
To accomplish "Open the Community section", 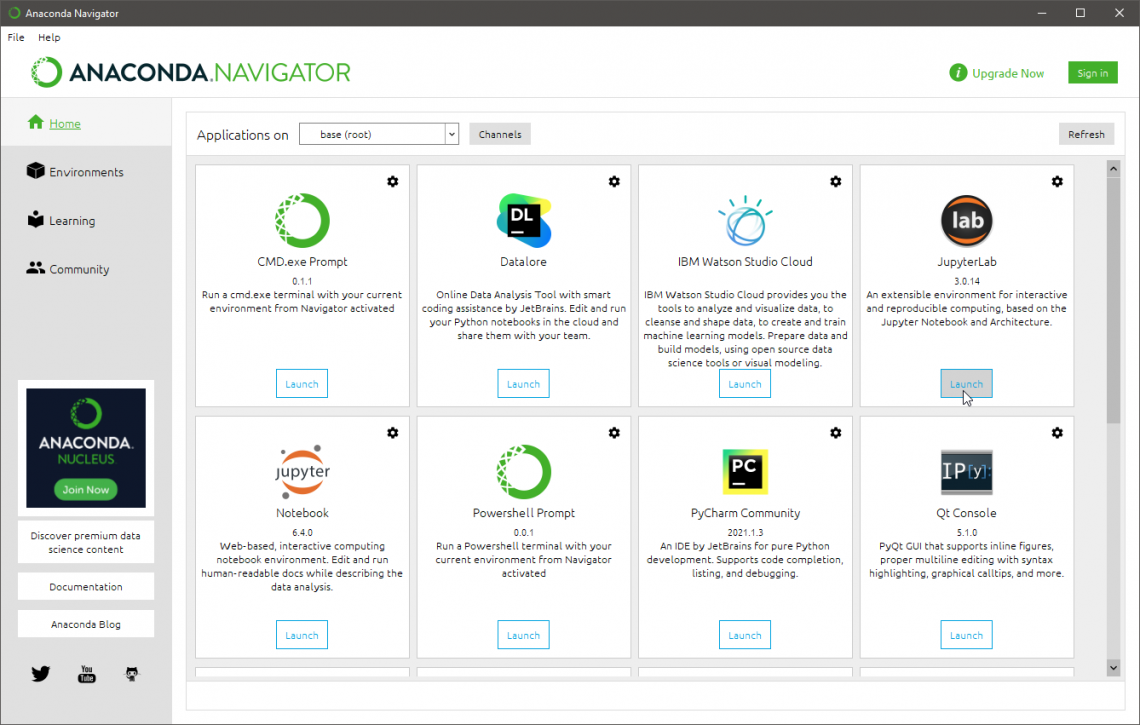I will [x=79, y=268].
